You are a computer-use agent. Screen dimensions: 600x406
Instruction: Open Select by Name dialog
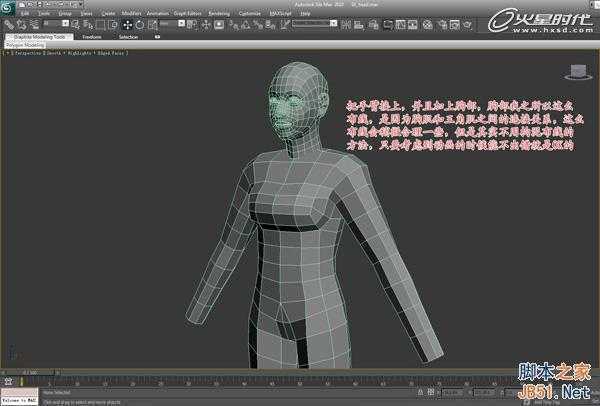[x=88, y=25]
